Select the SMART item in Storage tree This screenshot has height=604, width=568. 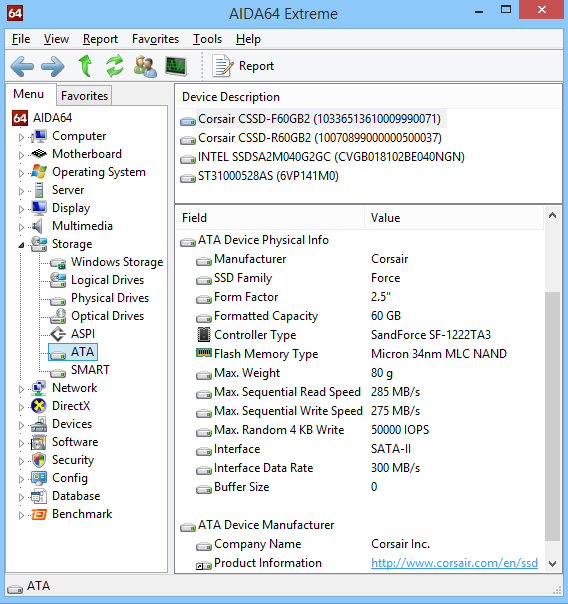coord(90,370)
